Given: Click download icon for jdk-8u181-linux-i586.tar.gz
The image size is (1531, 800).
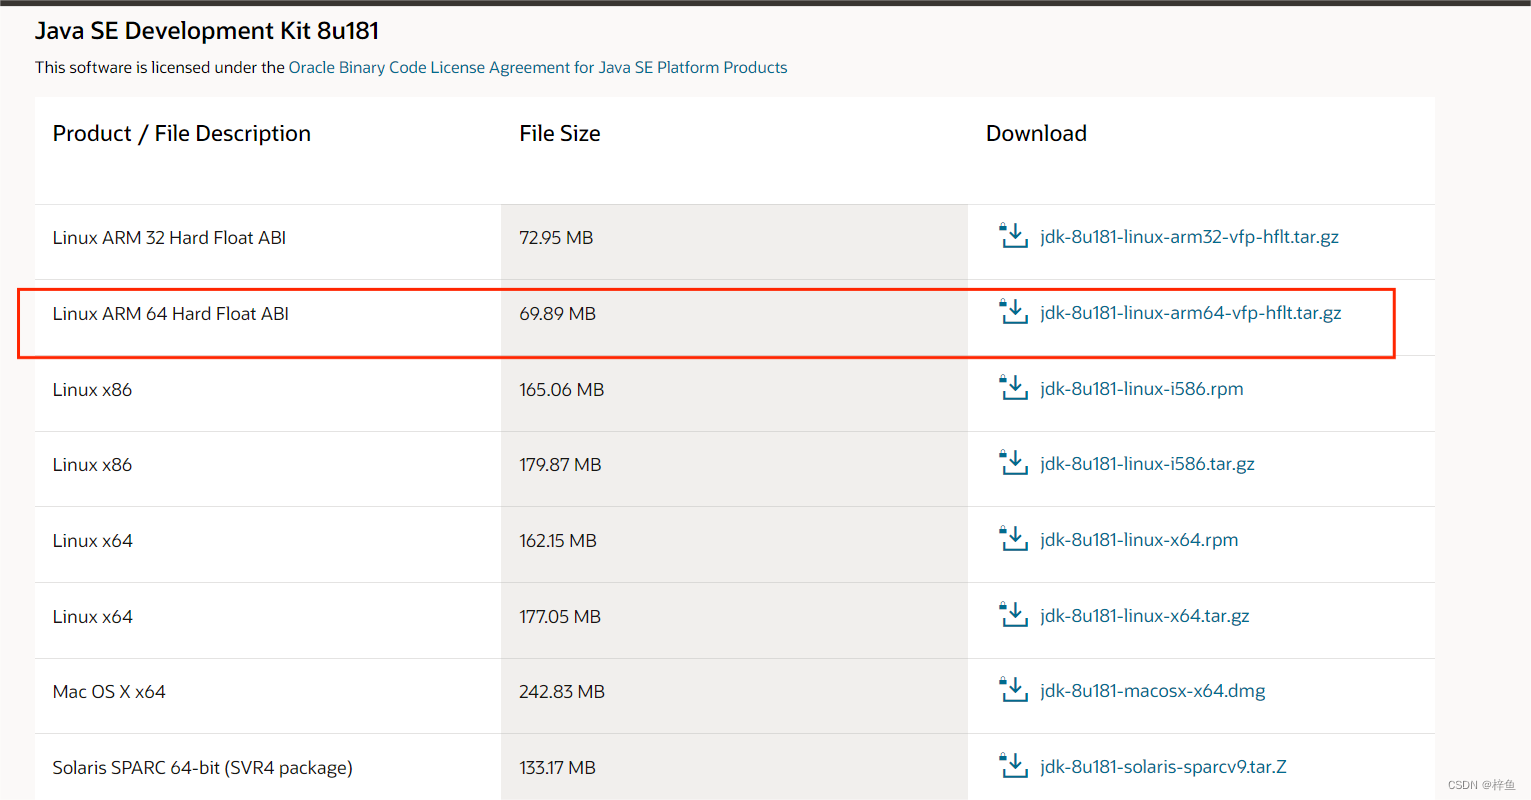Looking at the screenshot, I should click(1014, 463).
